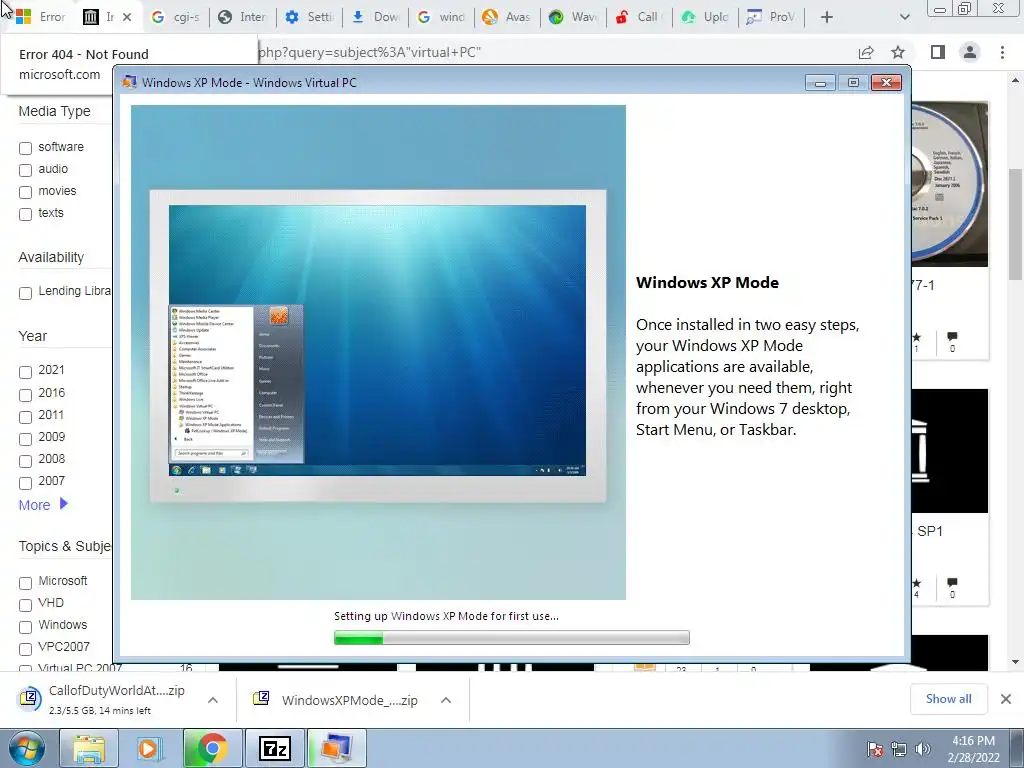Image resolution: width=1024 pixels, height=768 pixels.
Task: Check the 2008 year filter
Action: coord(25,461)
